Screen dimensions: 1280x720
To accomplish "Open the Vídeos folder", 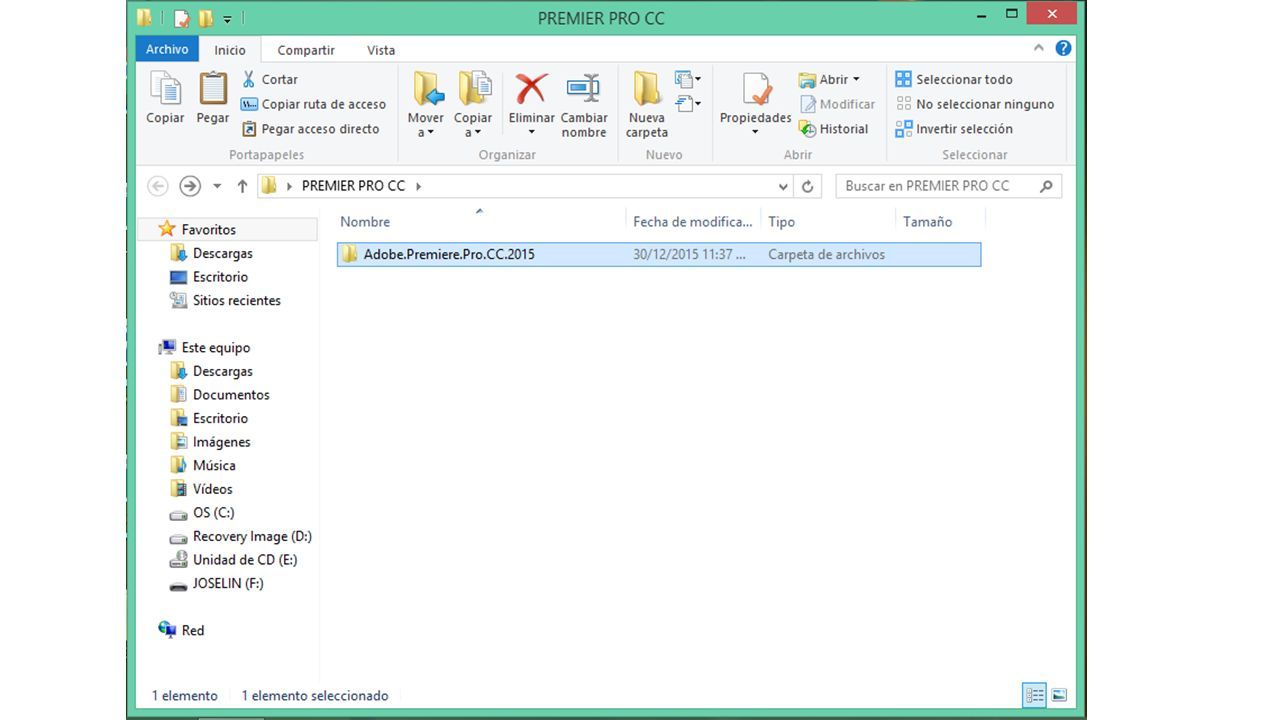I will pyautogui.click(x=212, y=489).
